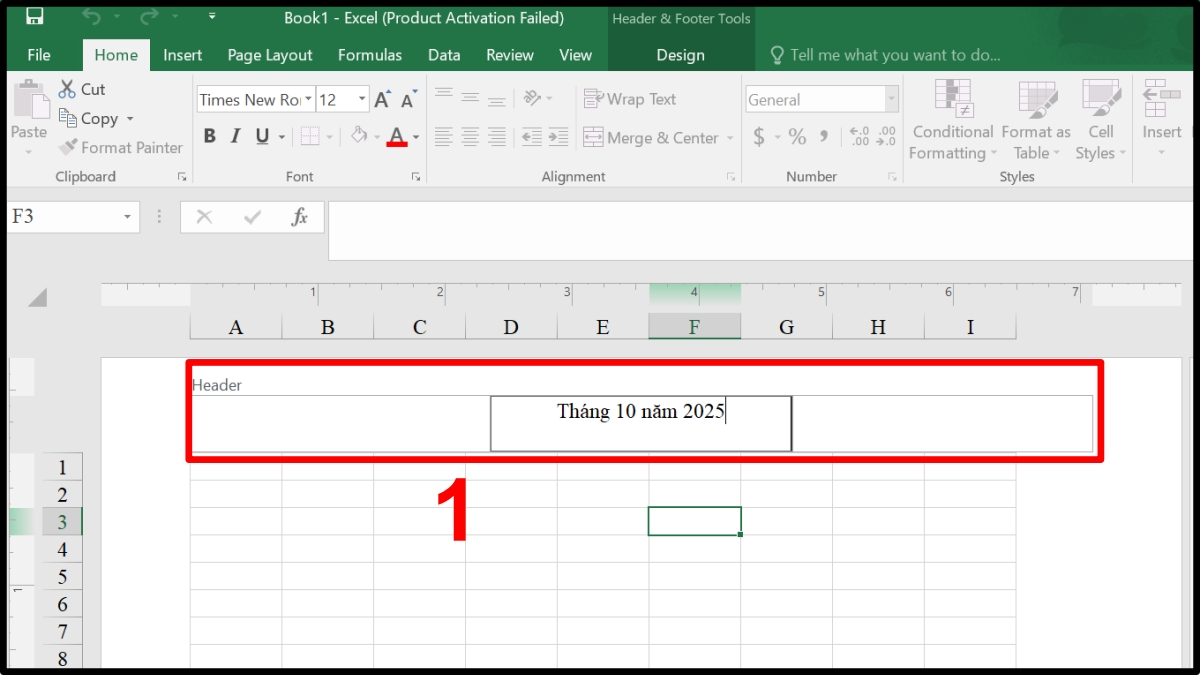
Task: Toggle center alignment
Action: [469, 137]
